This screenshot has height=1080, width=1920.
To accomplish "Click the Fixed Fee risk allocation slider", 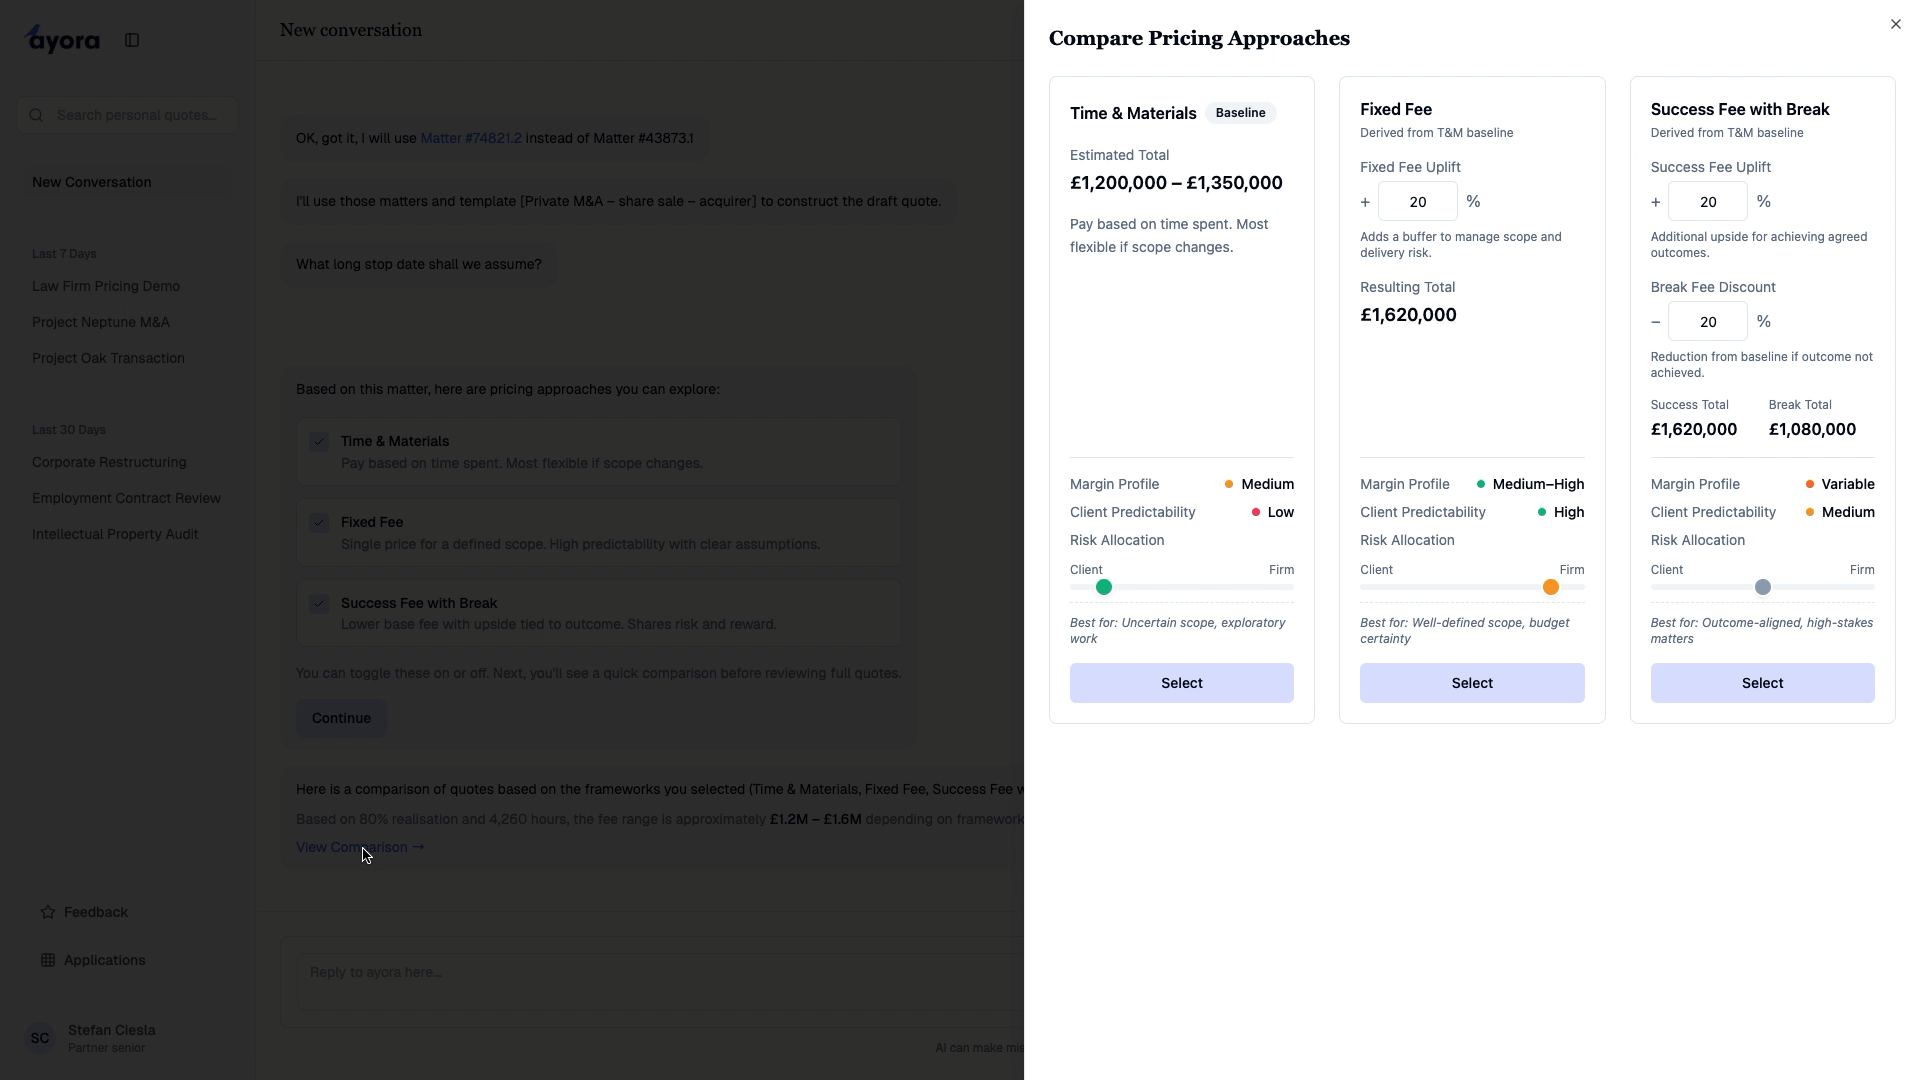I will pos(1550,587).
